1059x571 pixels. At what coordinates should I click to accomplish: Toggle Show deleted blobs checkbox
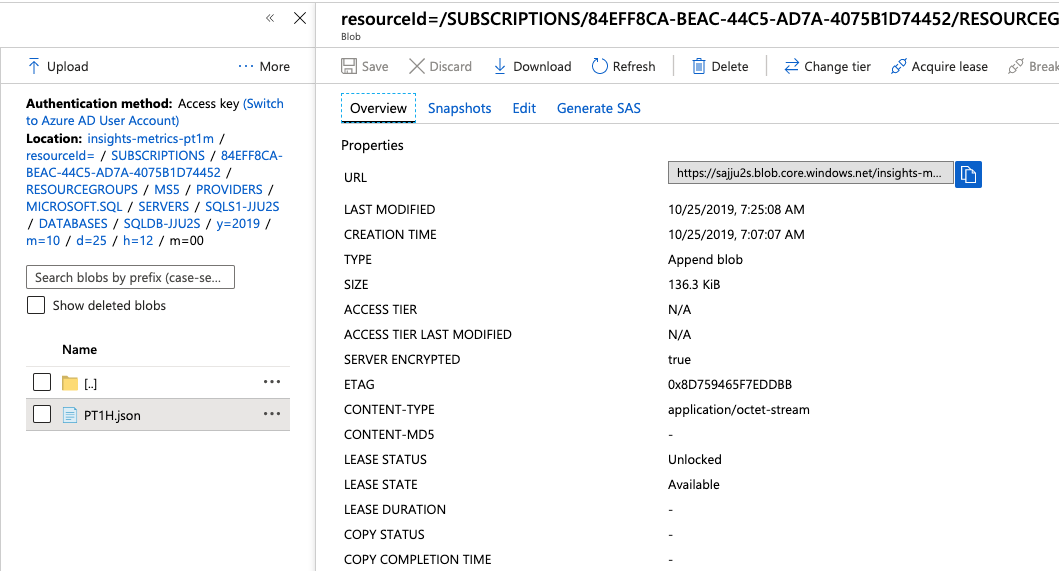coord(36,305)
